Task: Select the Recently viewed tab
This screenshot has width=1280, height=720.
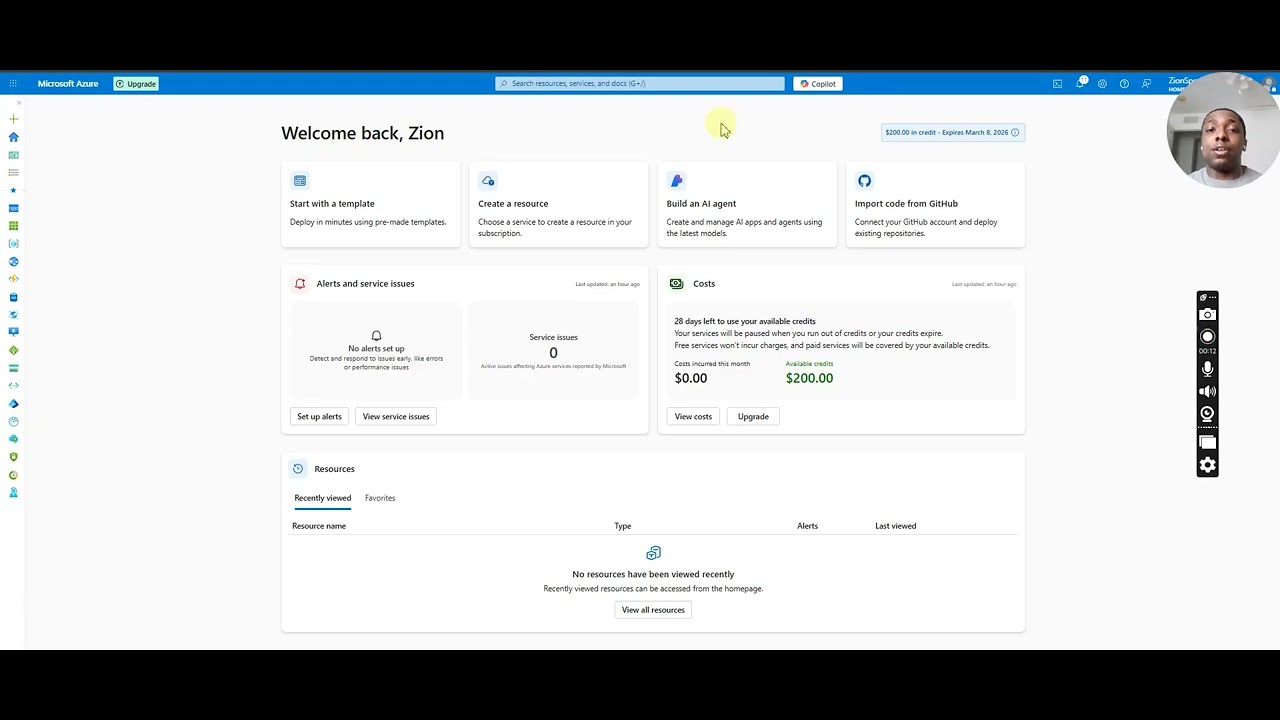Action: [322, 498]
